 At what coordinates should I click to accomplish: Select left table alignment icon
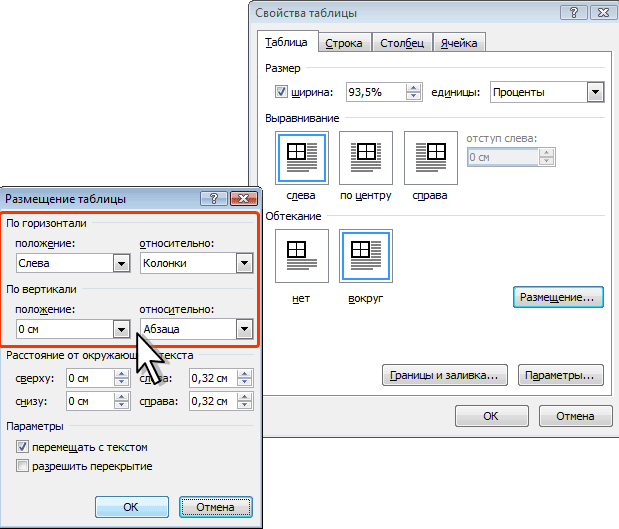tap(302, 158)
